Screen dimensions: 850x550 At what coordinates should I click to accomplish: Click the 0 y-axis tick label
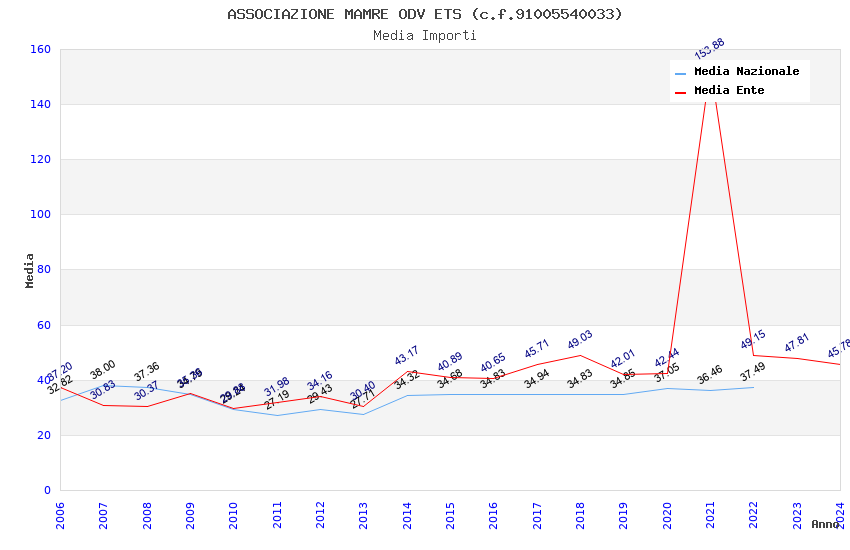coord(47,490)
